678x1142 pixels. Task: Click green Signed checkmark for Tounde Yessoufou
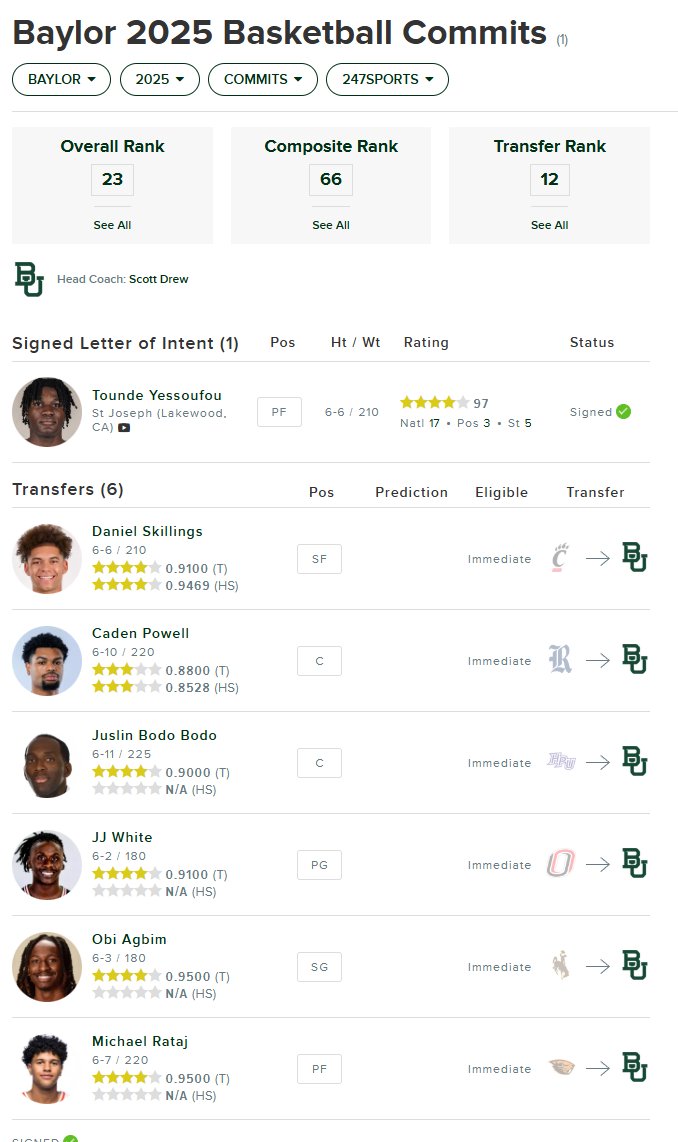tap(623, 411)
